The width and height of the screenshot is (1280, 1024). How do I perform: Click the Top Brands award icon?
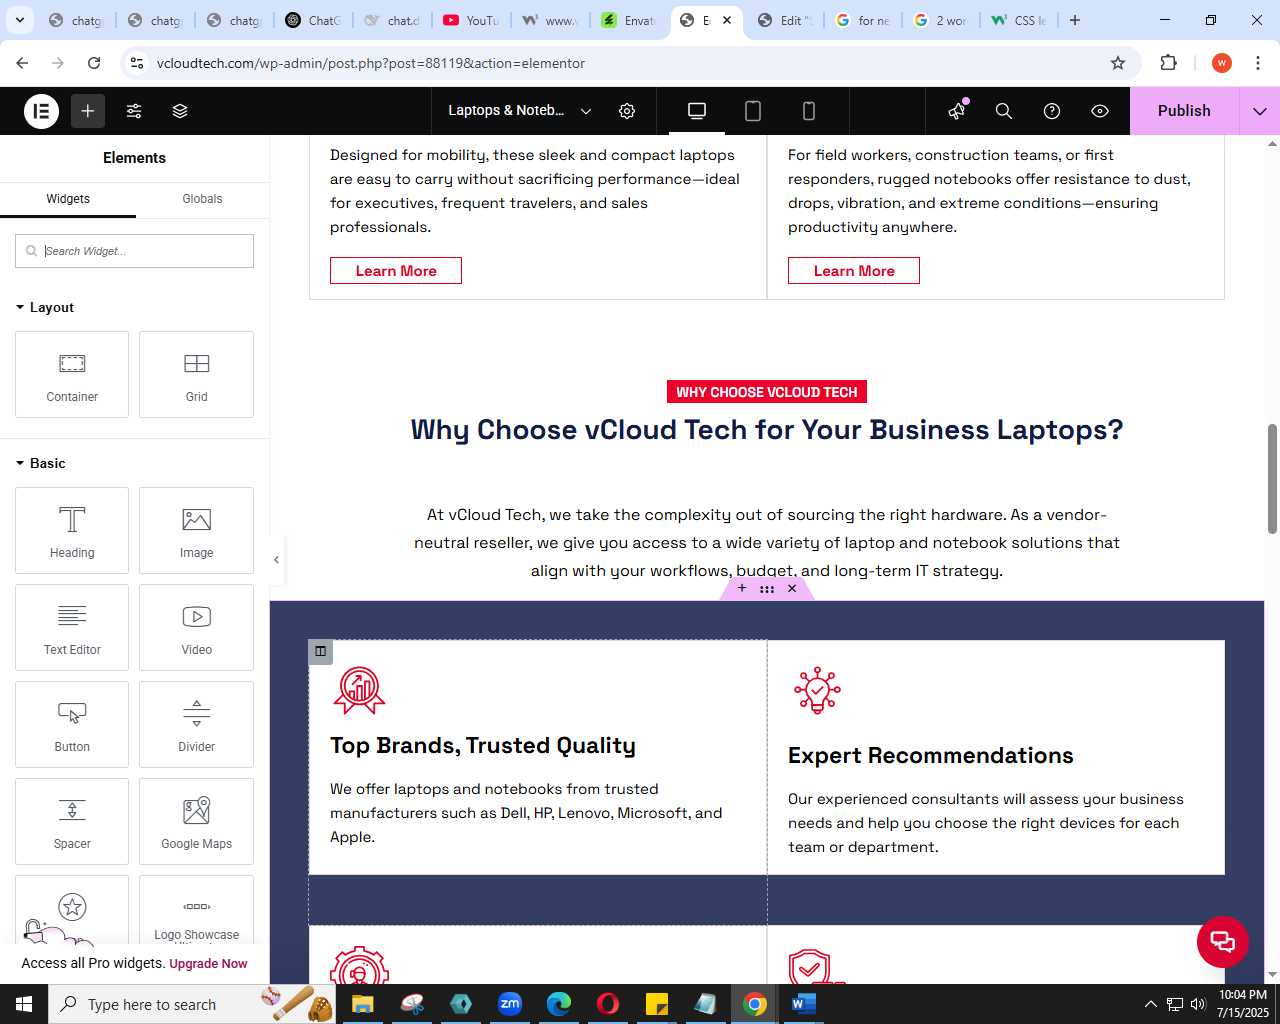click(359, 690)
